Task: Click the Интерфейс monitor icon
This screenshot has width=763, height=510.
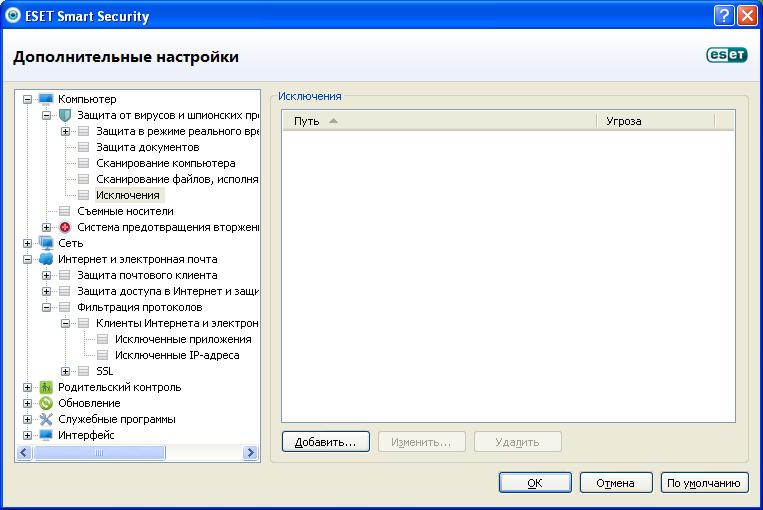Action: click(x=46, y=435)
